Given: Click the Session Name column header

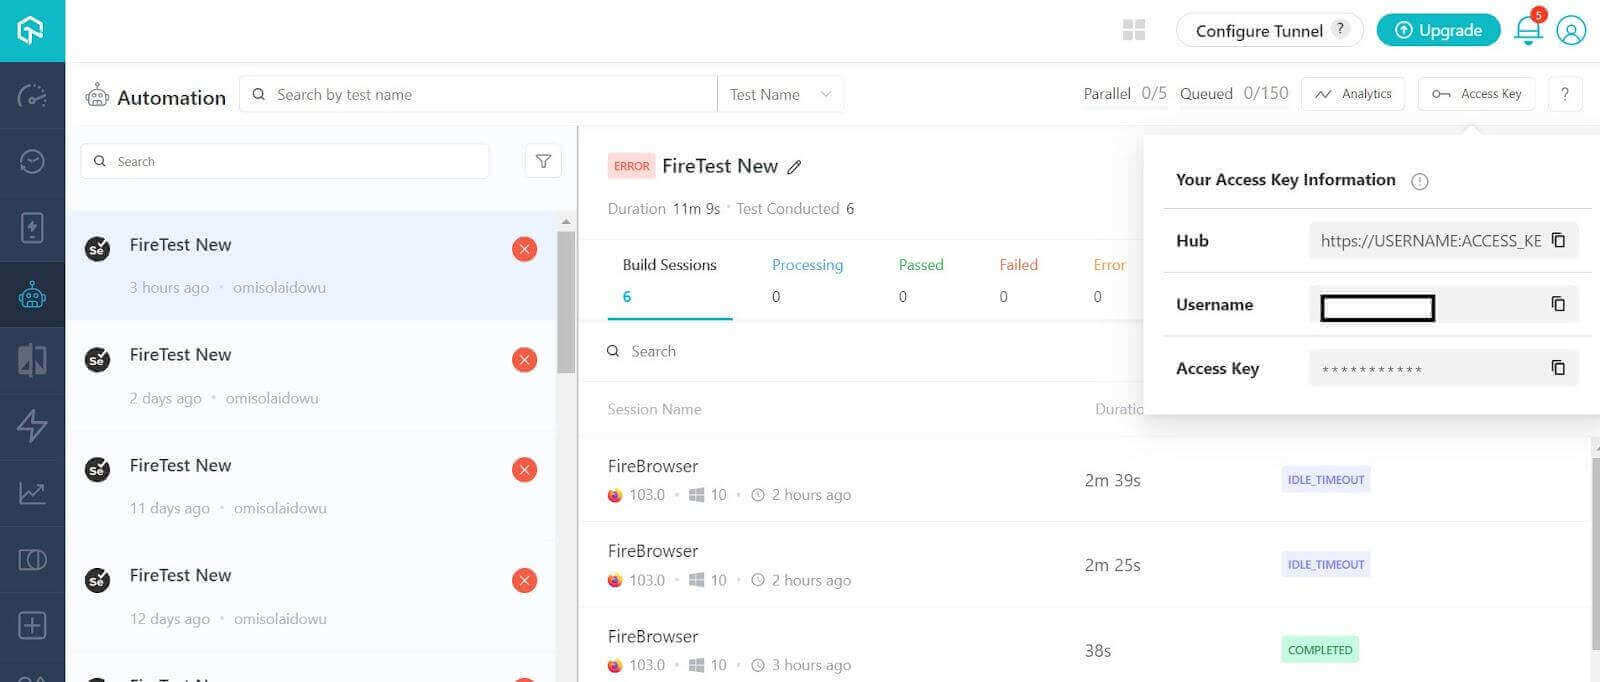Looking at the screenshot, I should (x=654, y=409).
